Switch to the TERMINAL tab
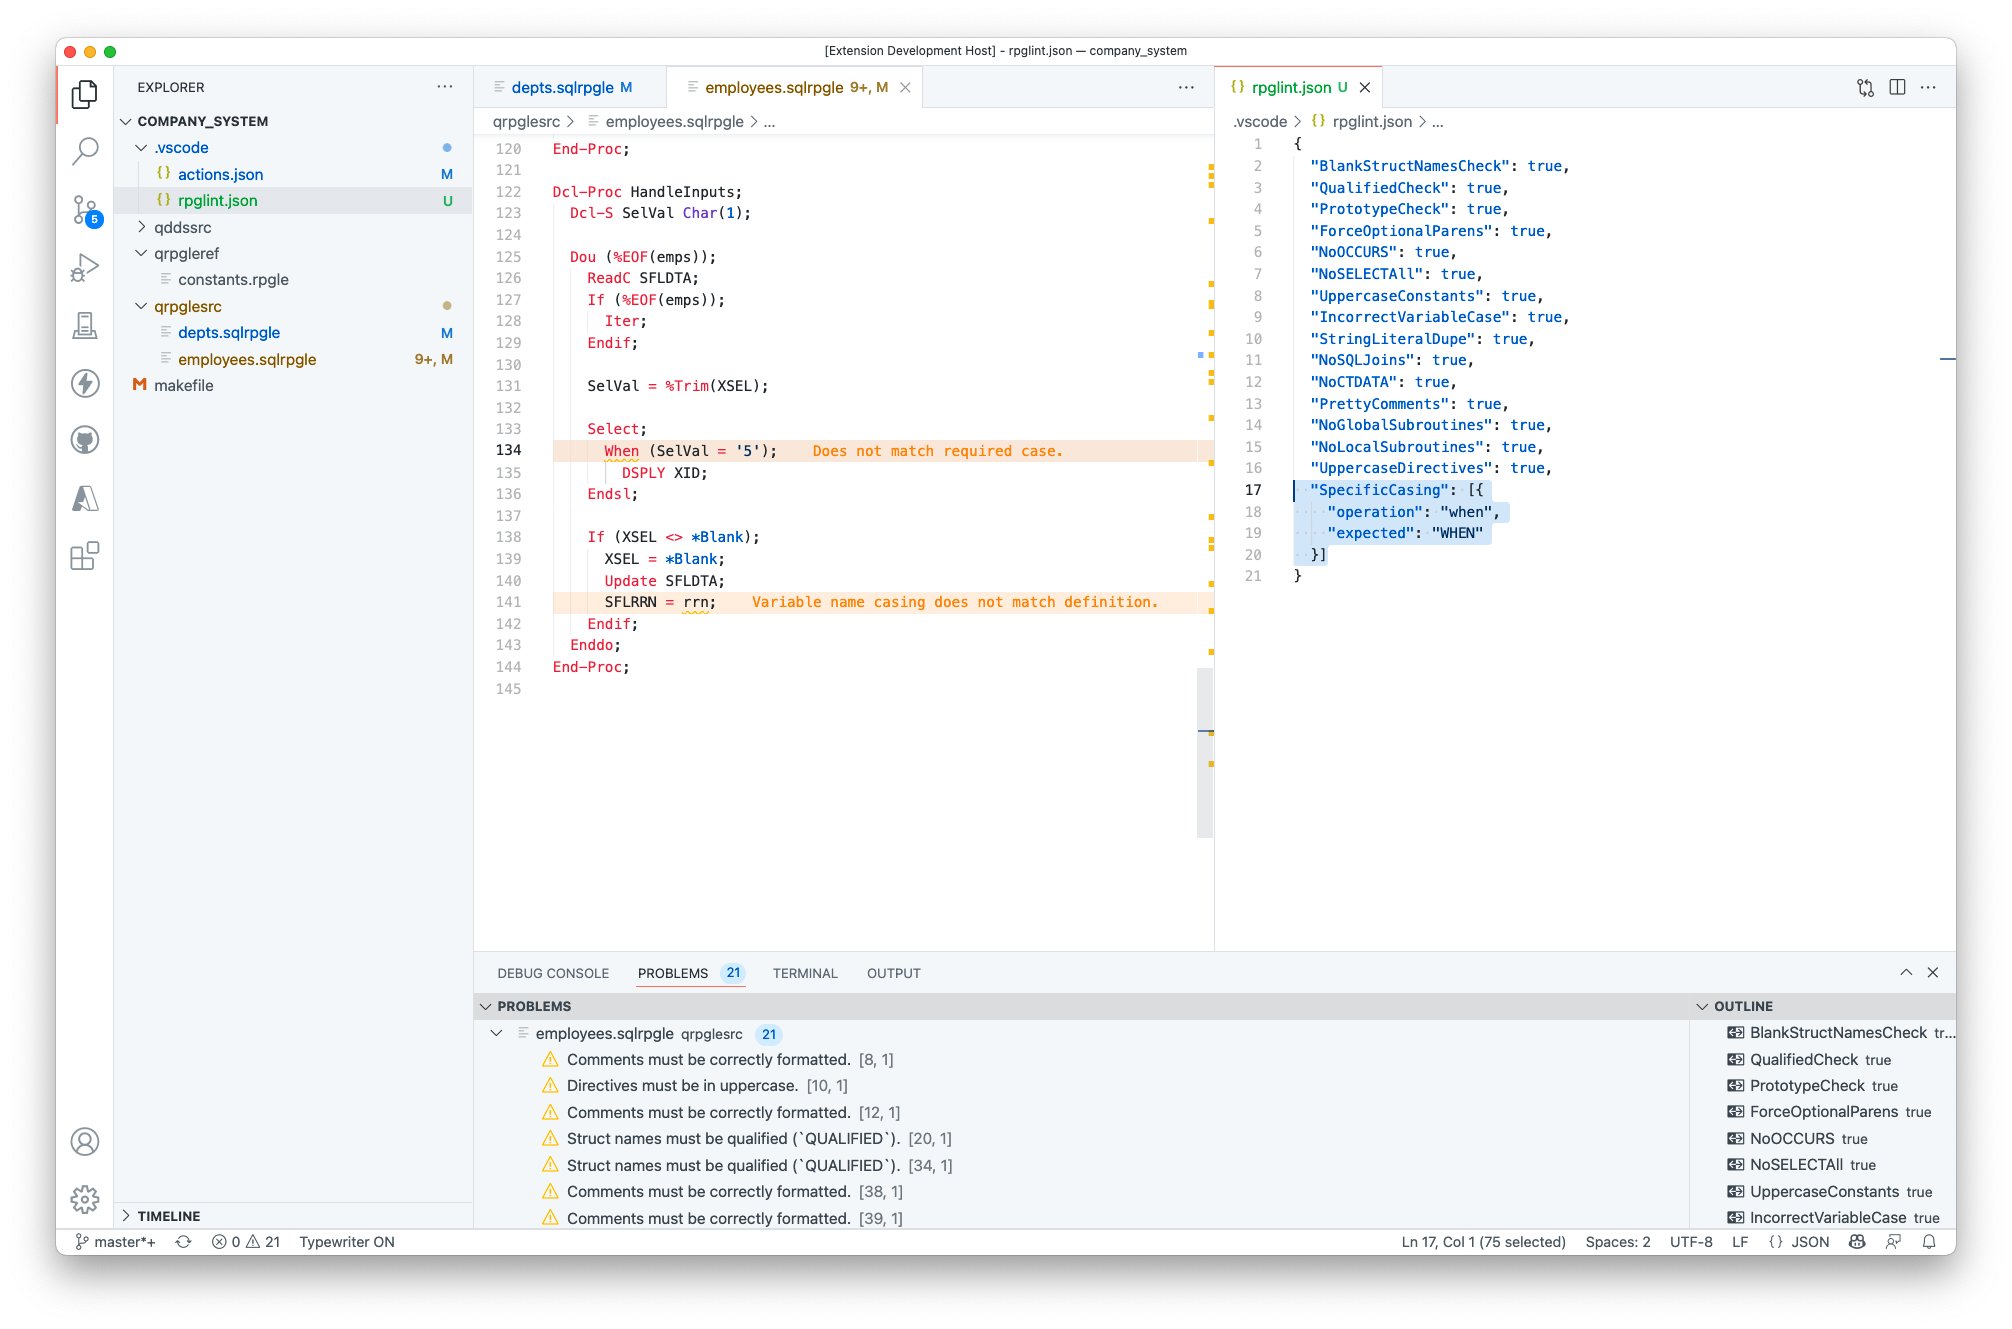The image size is (2012, 1329). [x=804, y=972]
